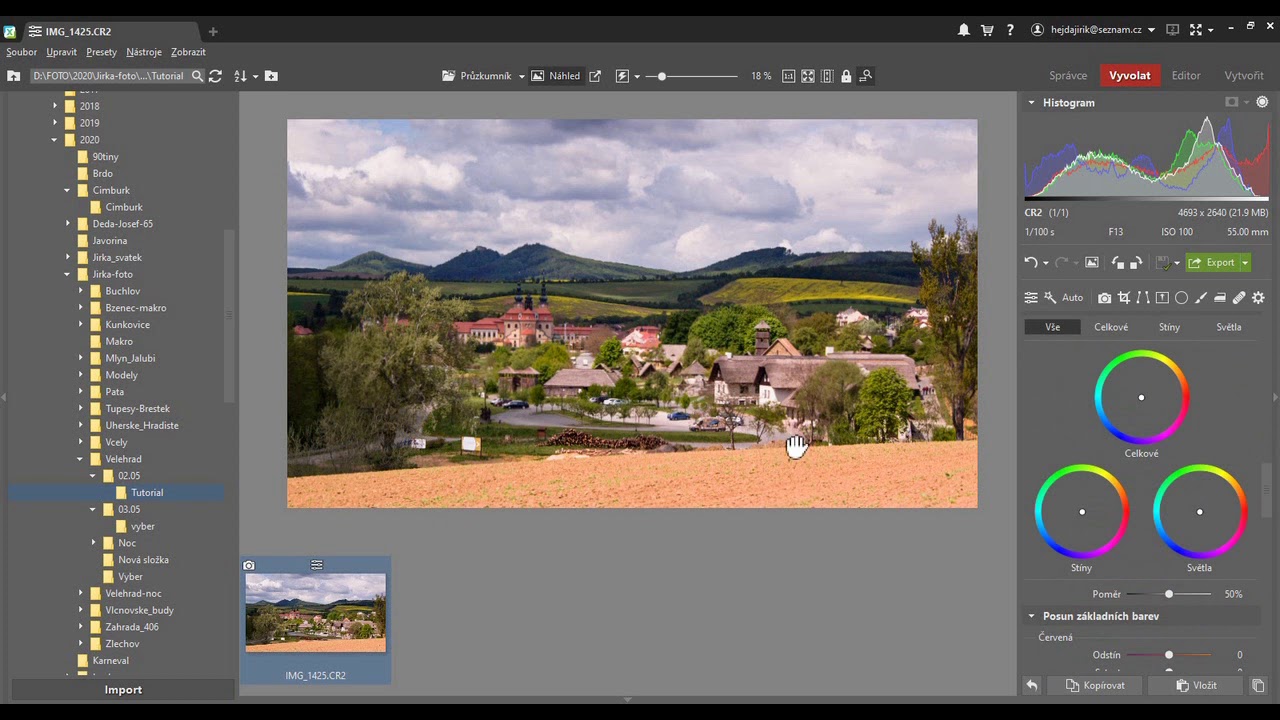This screenshot has height=720, width=1280.
Task: Rotate image right
Action: tap(1136, 263)
